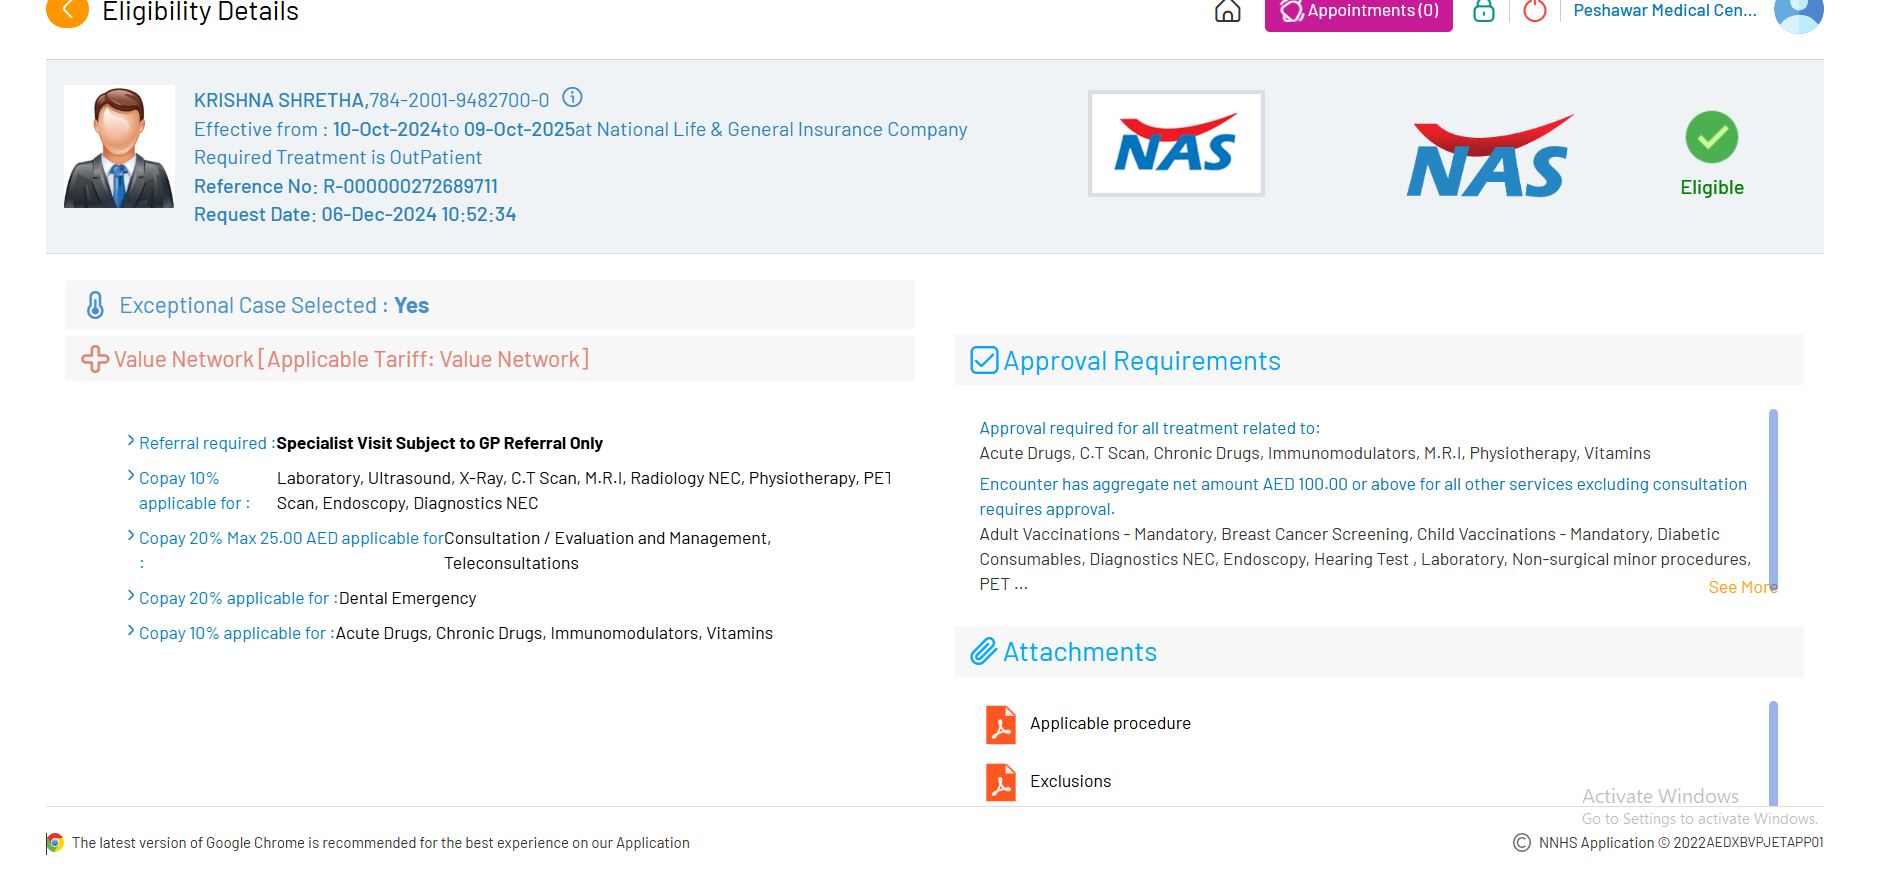Click the thermometer Exceptional Case icon

point(95,305)
